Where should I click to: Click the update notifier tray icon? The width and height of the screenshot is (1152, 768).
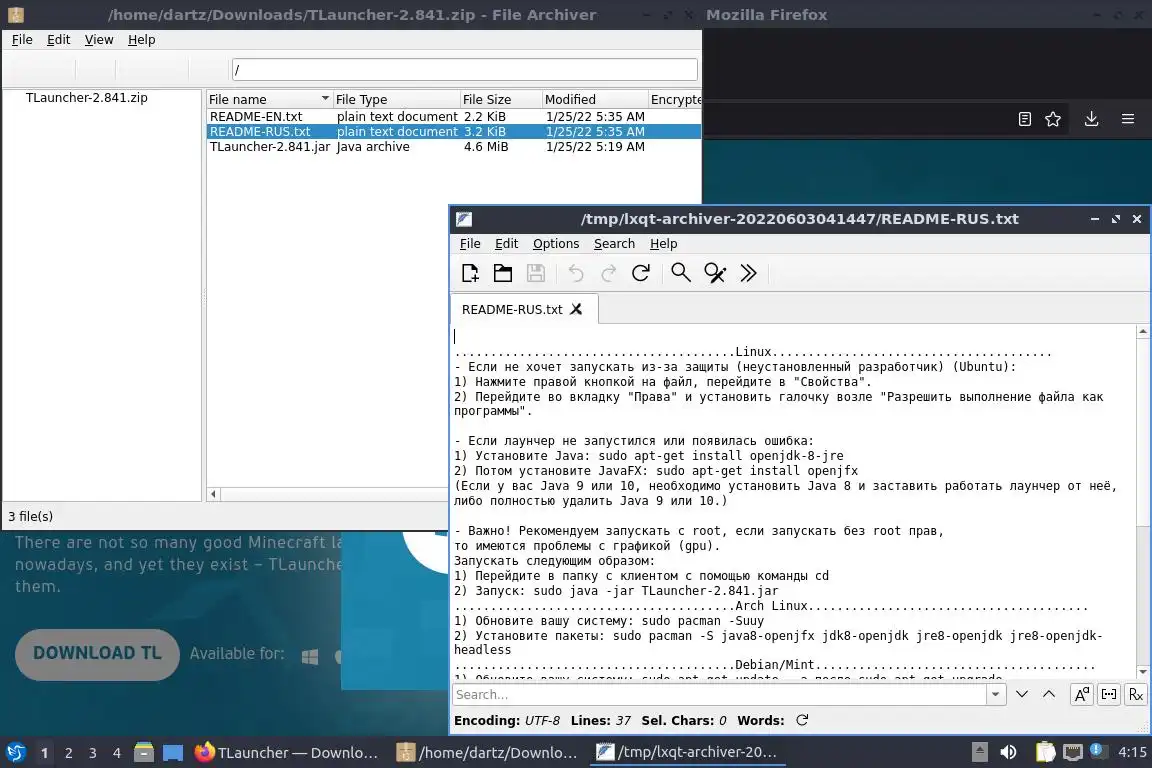click(1097, 751)
